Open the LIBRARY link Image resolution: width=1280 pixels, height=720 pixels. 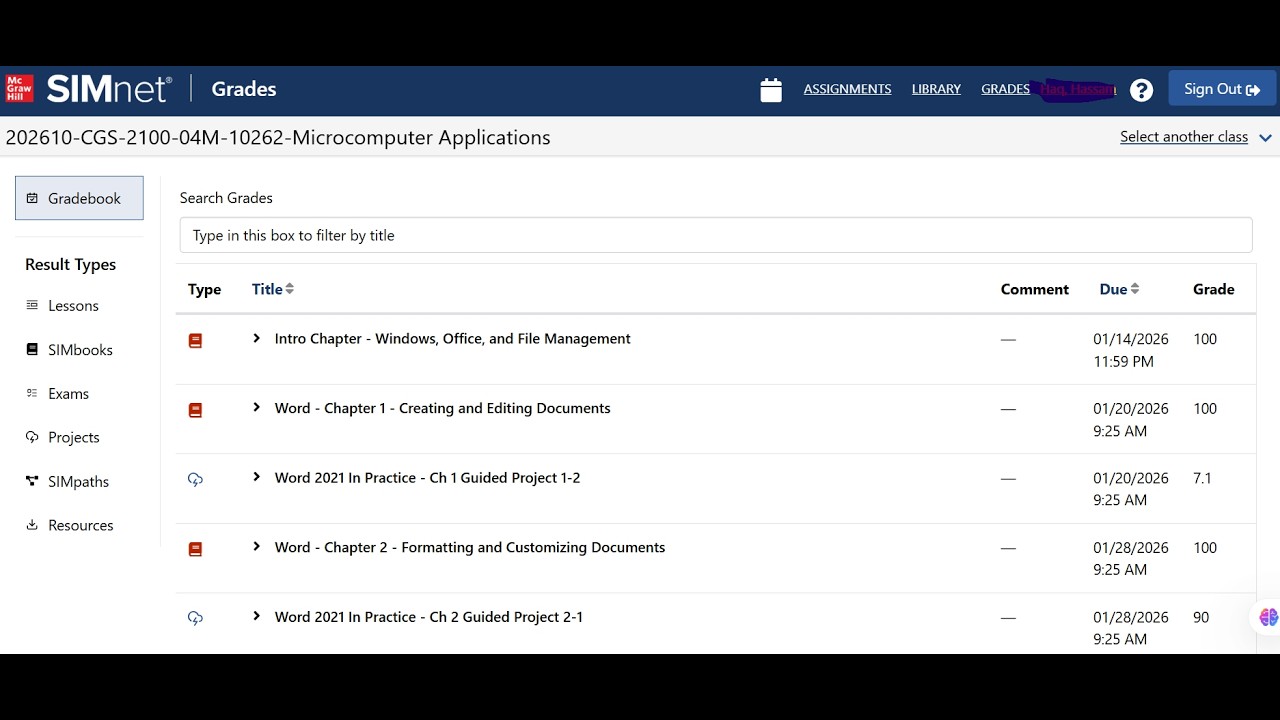pos(936,89)
